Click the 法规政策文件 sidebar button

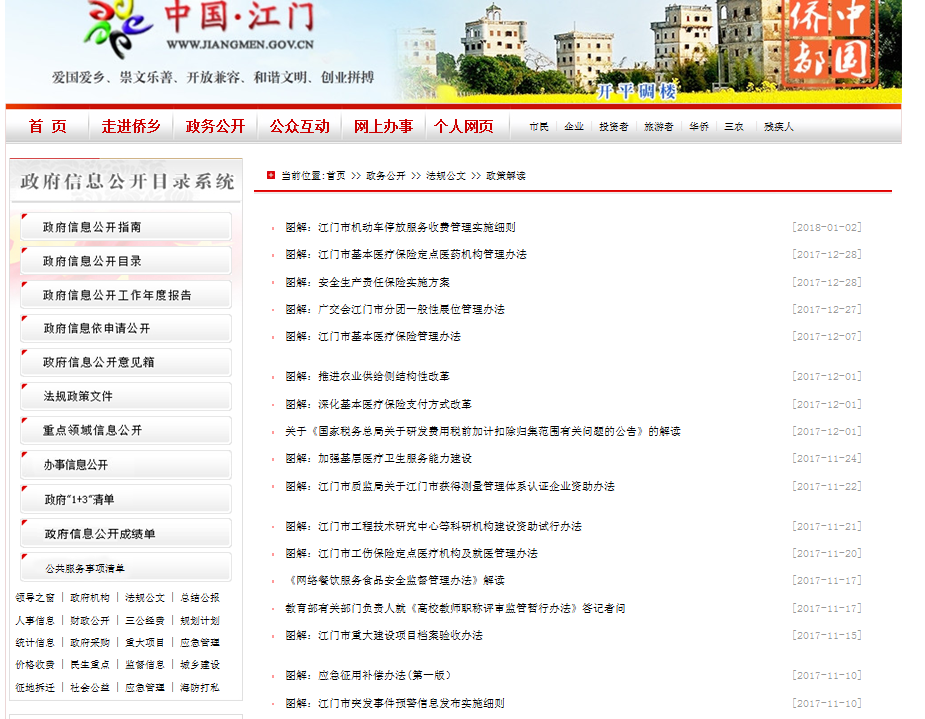click(125, 396)
